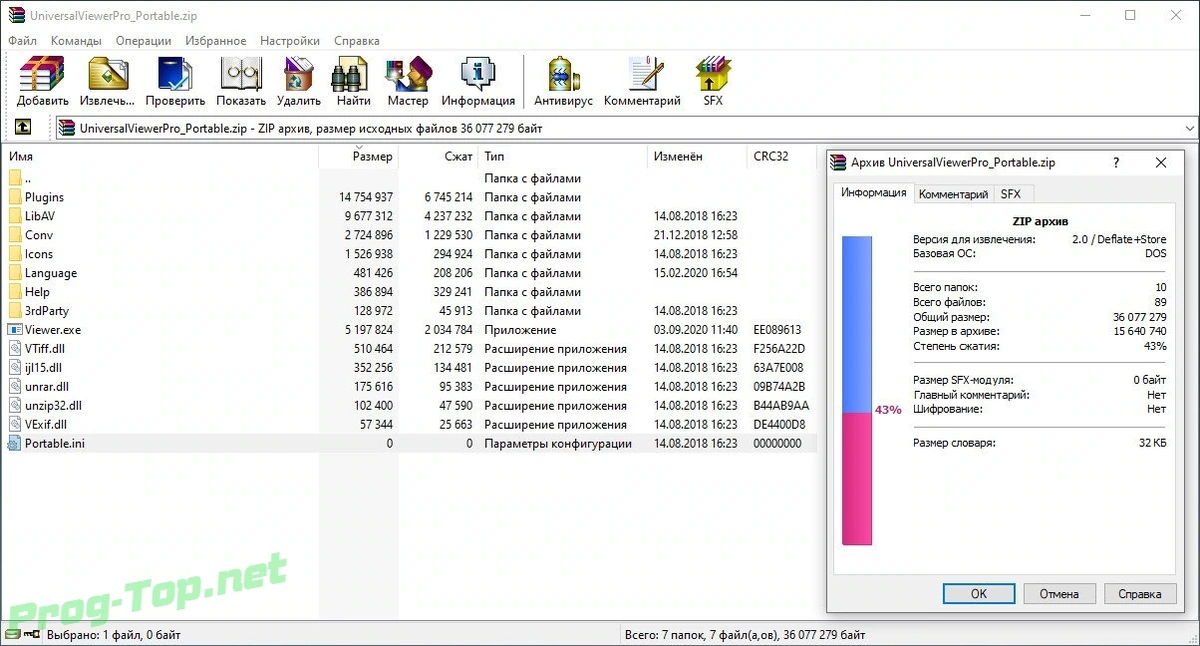The height and width of the screenshot is (646, 1200).
Task: Click the date 03.09.2020 11:40
Action: pyautogui.click(x=696, y=329)
